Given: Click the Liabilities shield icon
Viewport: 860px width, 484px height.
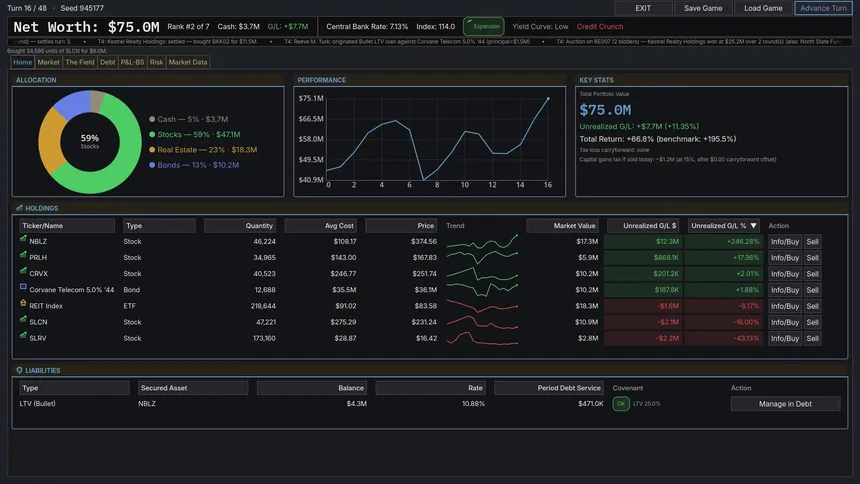Looking at the screenshot, I should 19,370.
